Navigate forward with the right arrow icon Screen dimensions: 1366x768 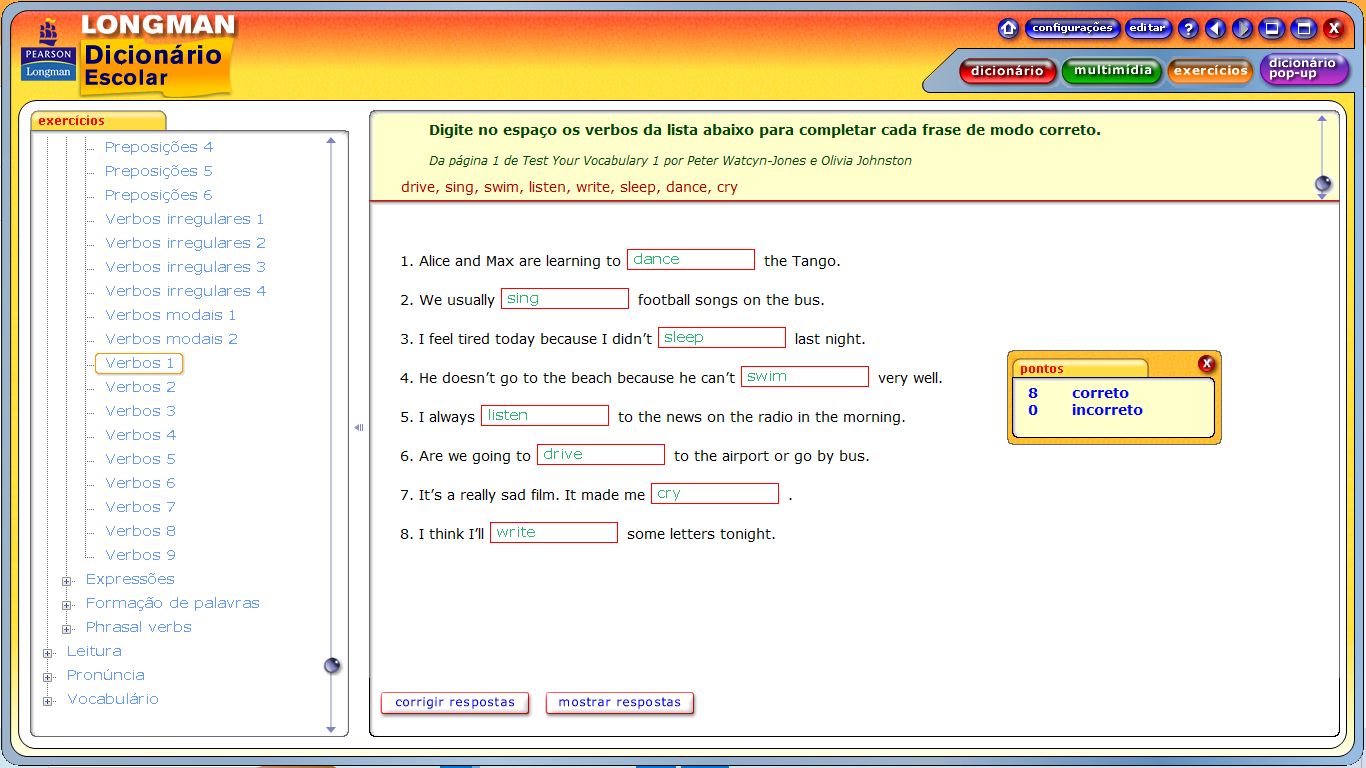point(1241,28)
